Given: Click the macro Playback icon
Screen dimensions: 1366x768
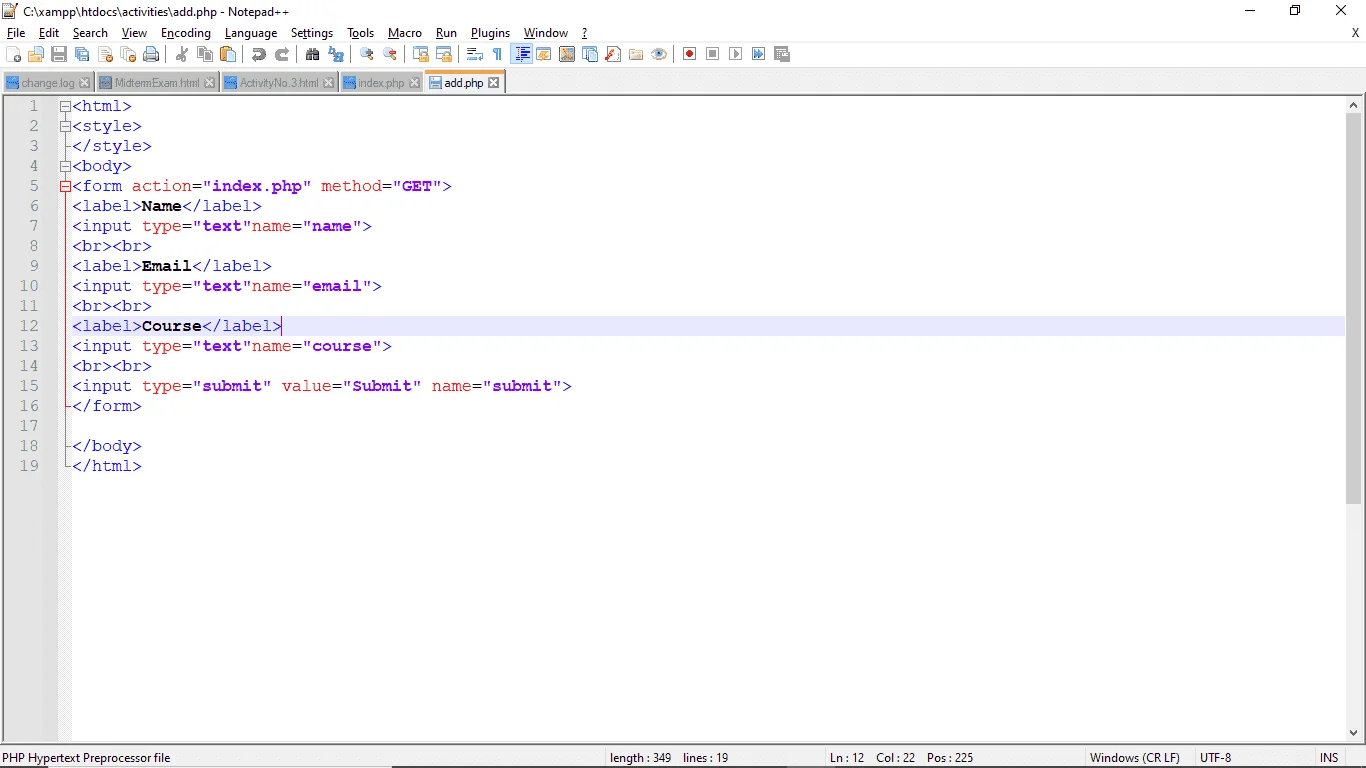Looking at the screenshot, I should [x=736, y=54].
